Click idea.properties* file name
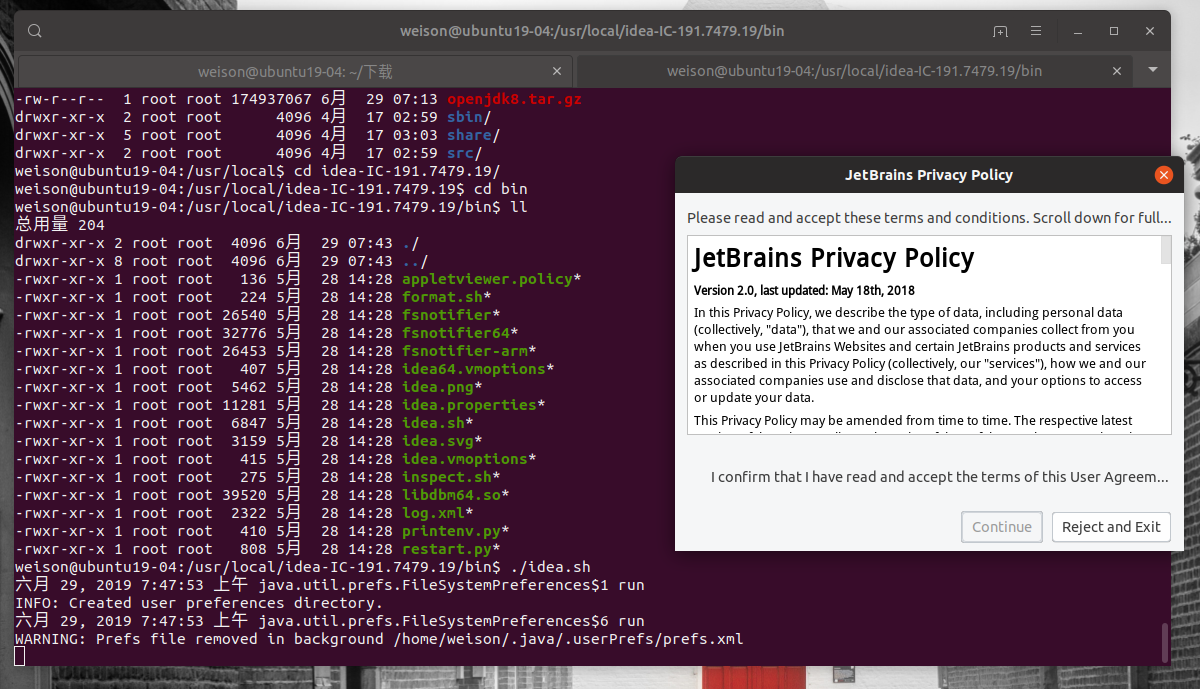The width and height of the screenshot is (1200, 689). 474,405
